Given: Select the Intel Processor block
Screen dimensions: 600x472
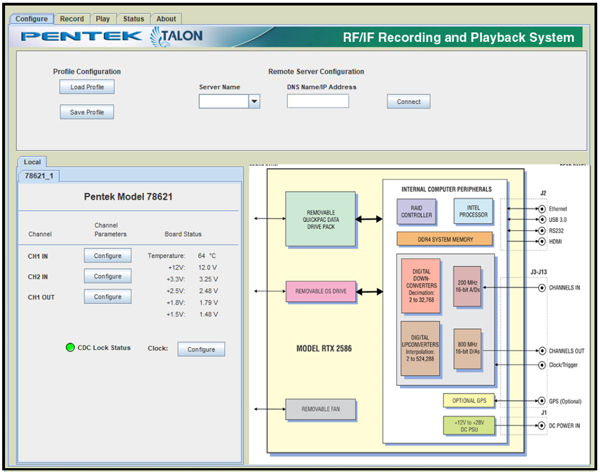Looking at the screenshot, I should (473, 211).
